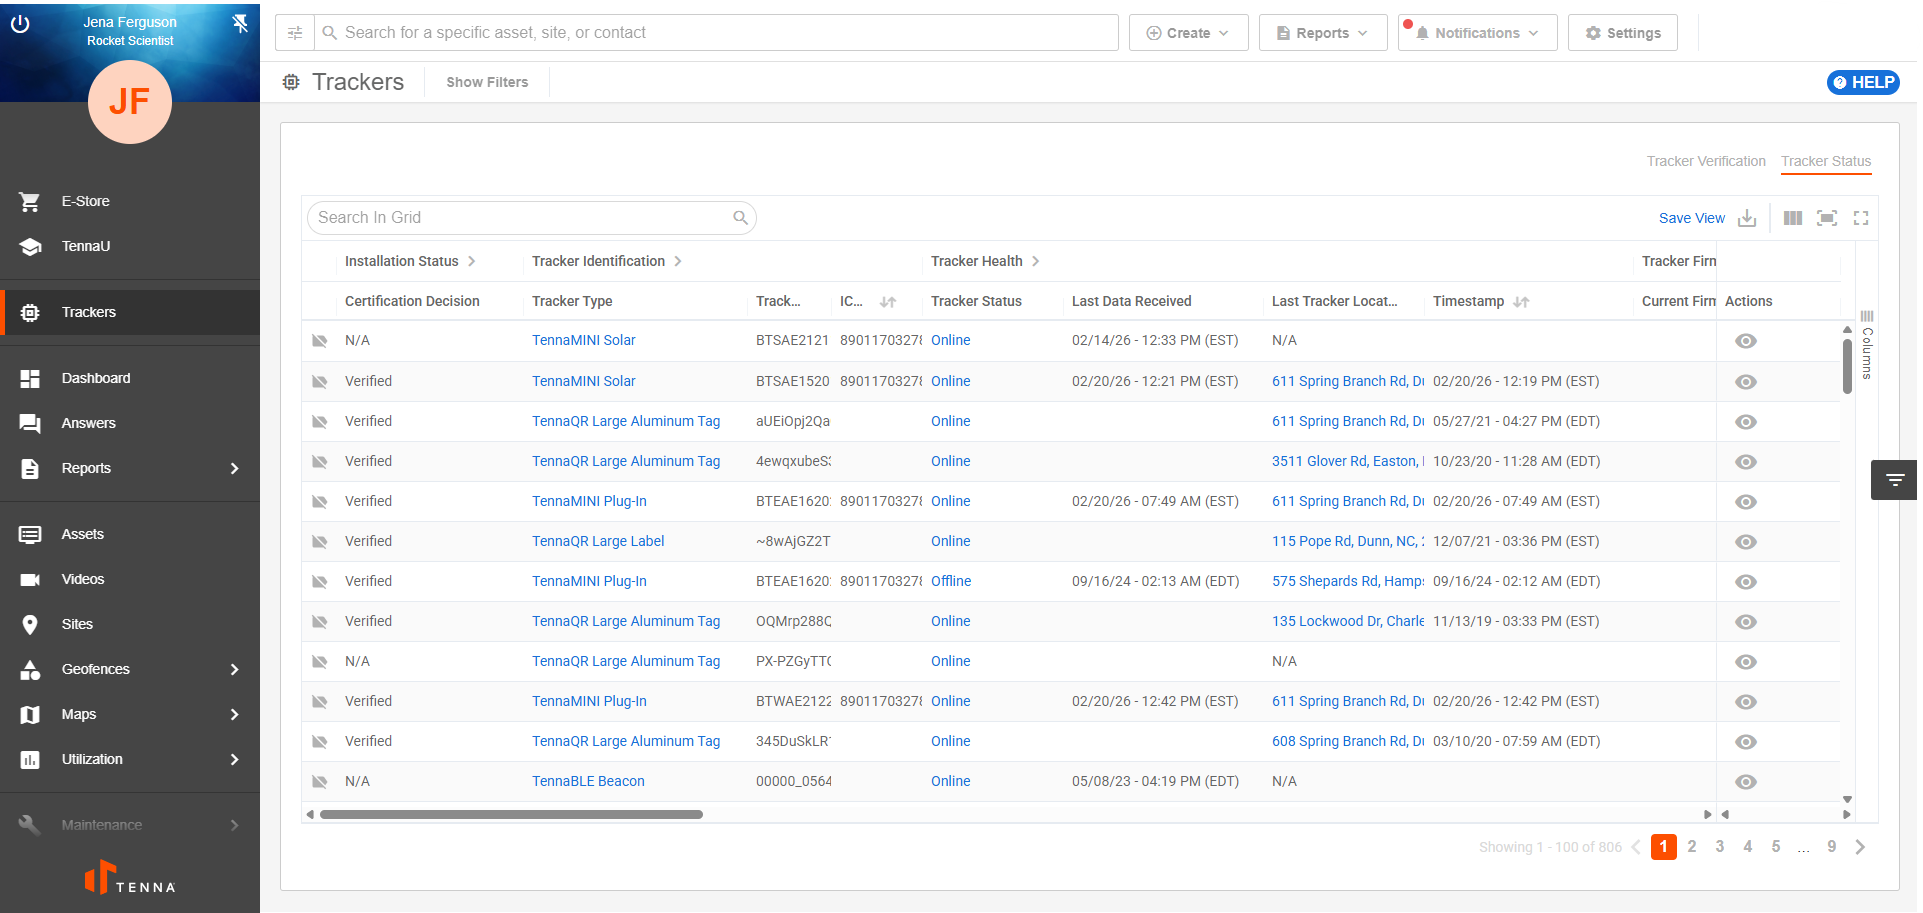Click eye icon for first TennaMINI Solar row

point(1746,341)
